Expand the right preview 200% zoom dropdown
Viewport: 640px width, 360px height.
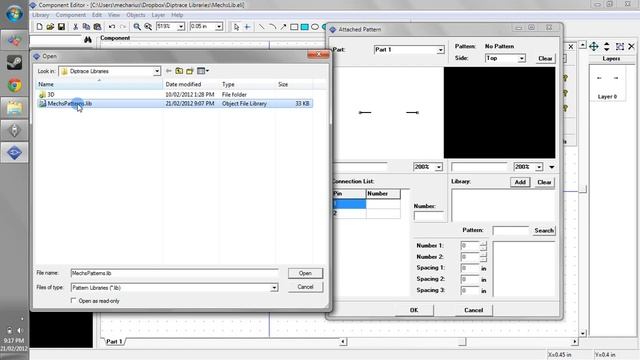coord(539,167)
